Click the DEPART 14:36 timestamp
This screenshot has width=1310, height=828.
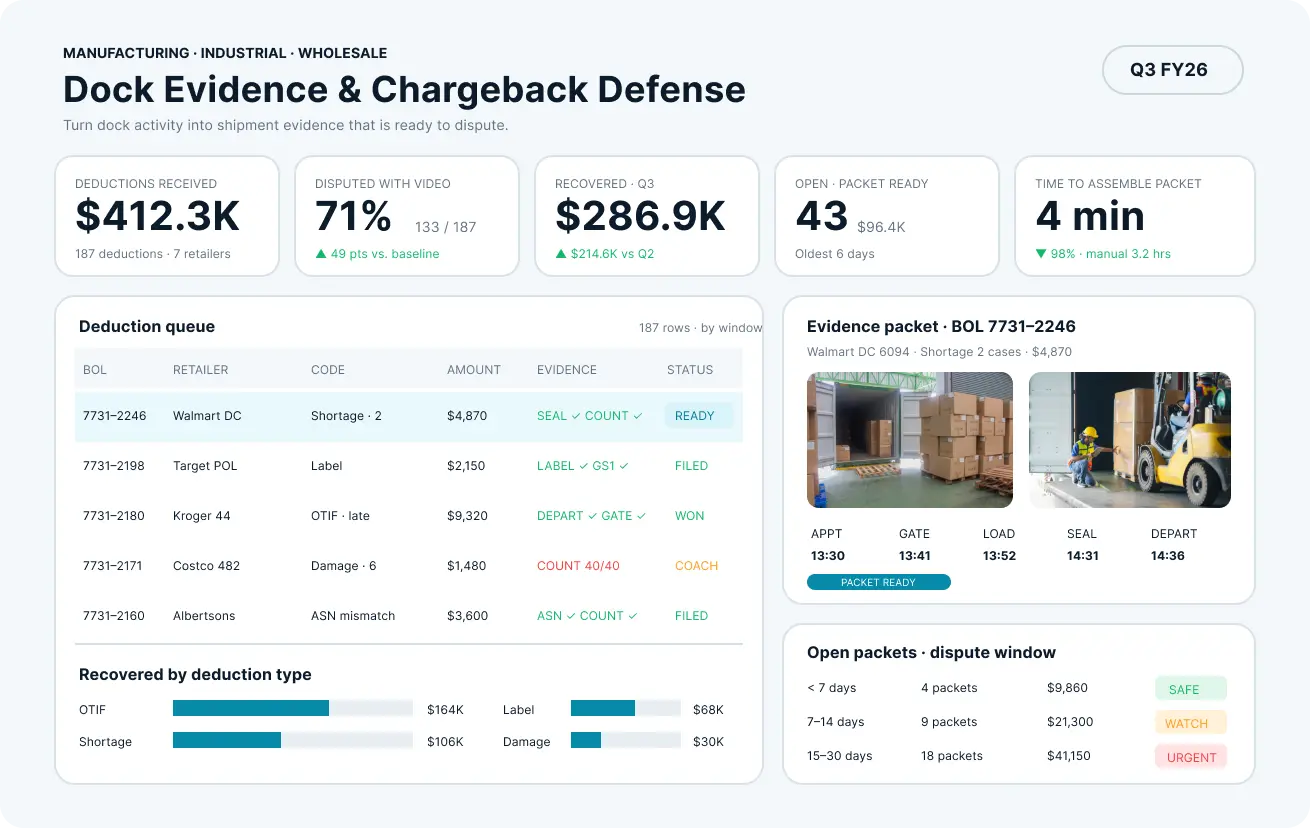coord(1174,545)
